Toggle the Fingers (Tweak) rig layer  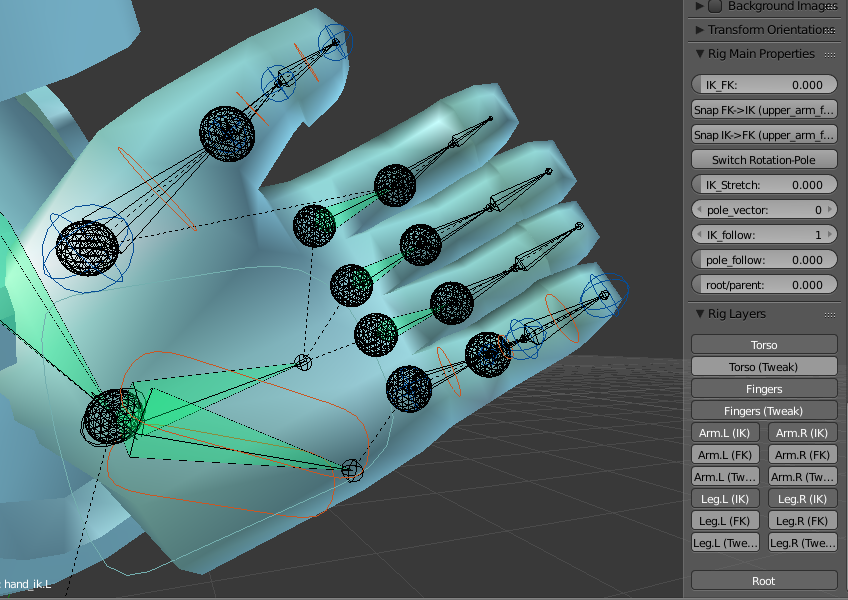[764, 411]
